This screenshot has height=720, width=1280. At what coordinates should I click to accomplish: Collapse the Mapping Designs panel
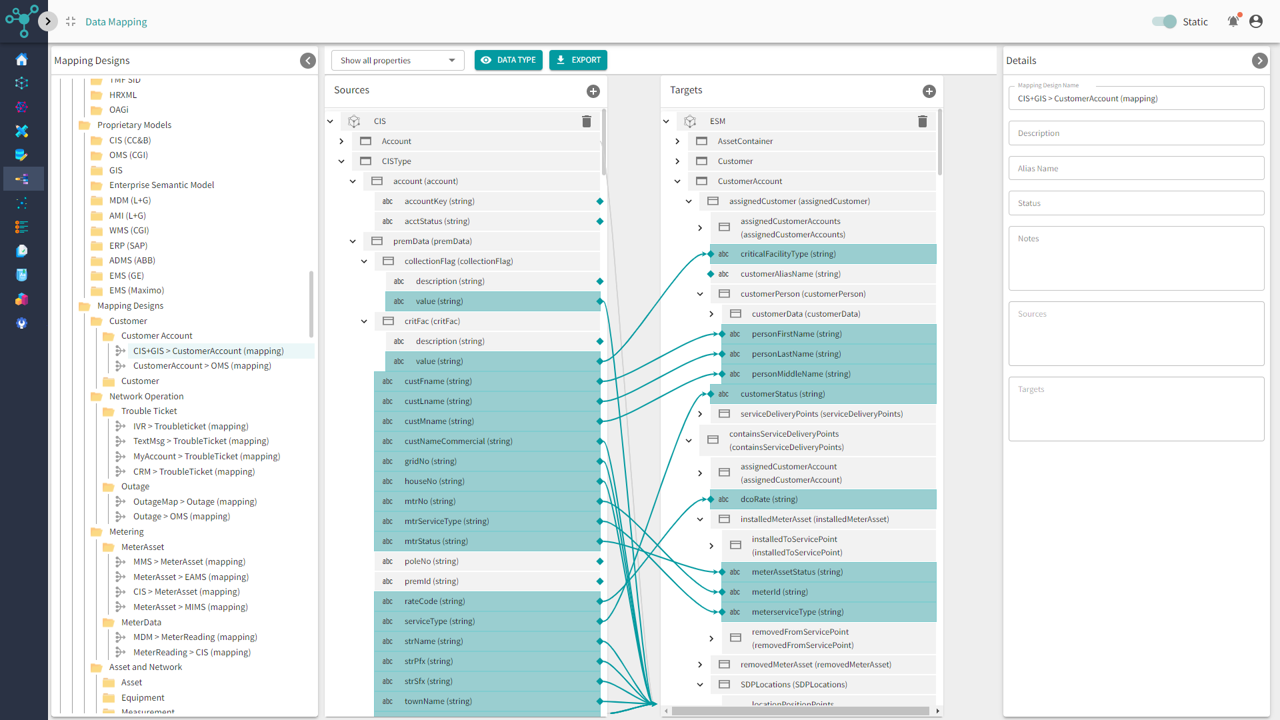click(308, 61)
